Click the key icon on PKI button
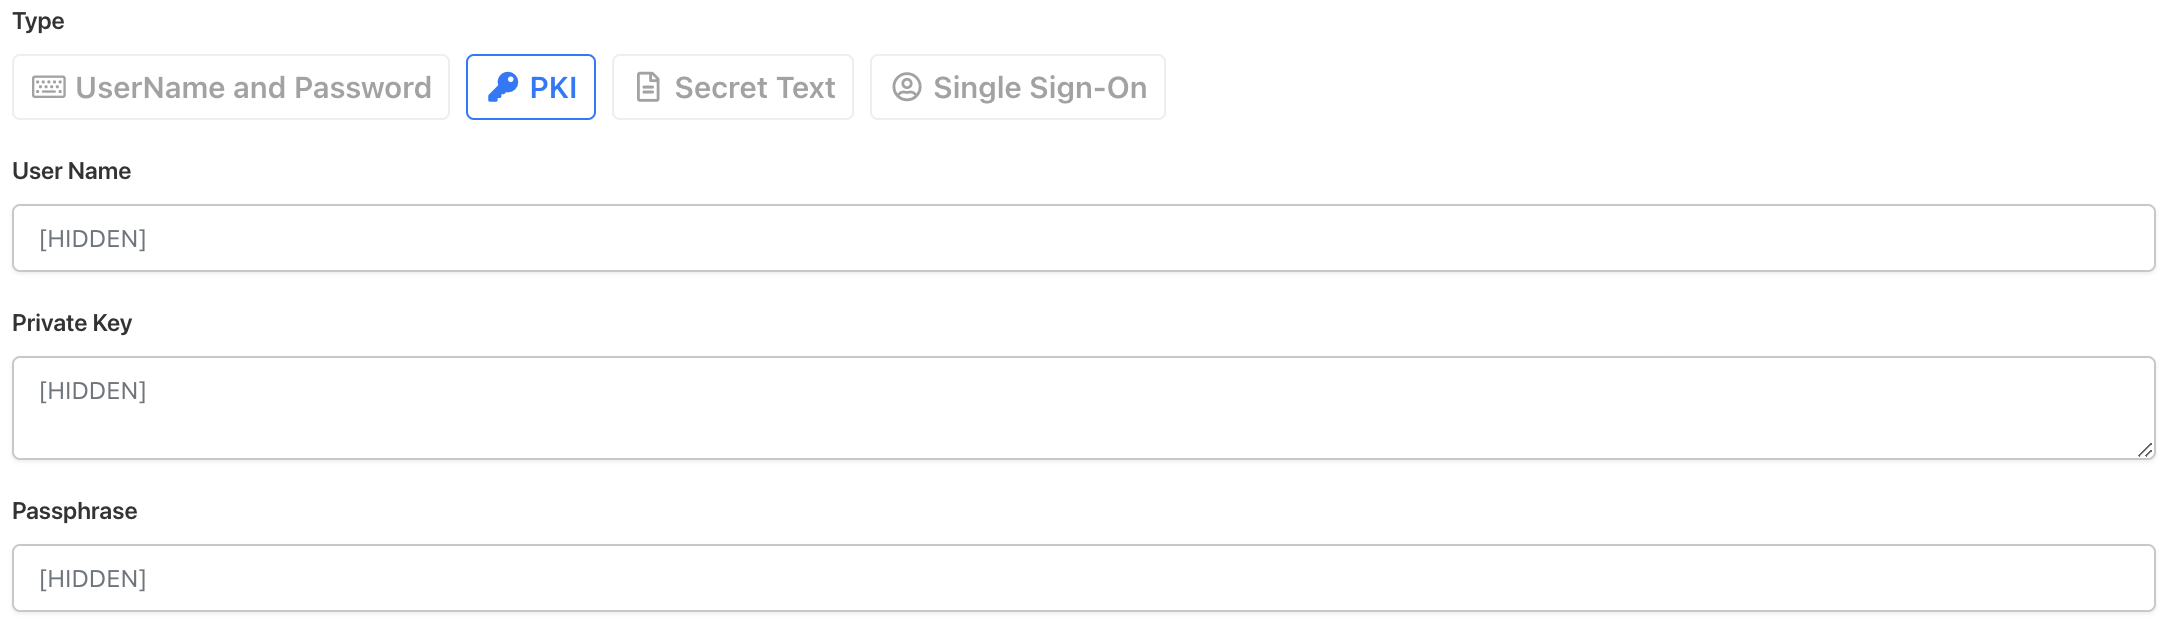This screenshot has height=630, width=2172. tap(502, 87)
